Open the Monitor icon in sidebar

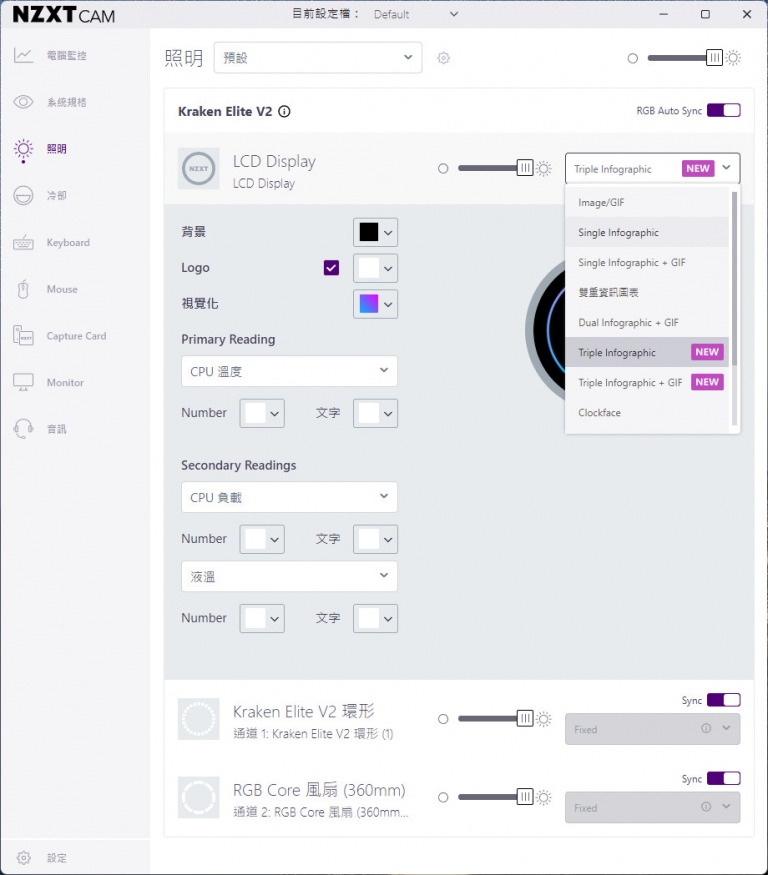(x=23, y=382)
